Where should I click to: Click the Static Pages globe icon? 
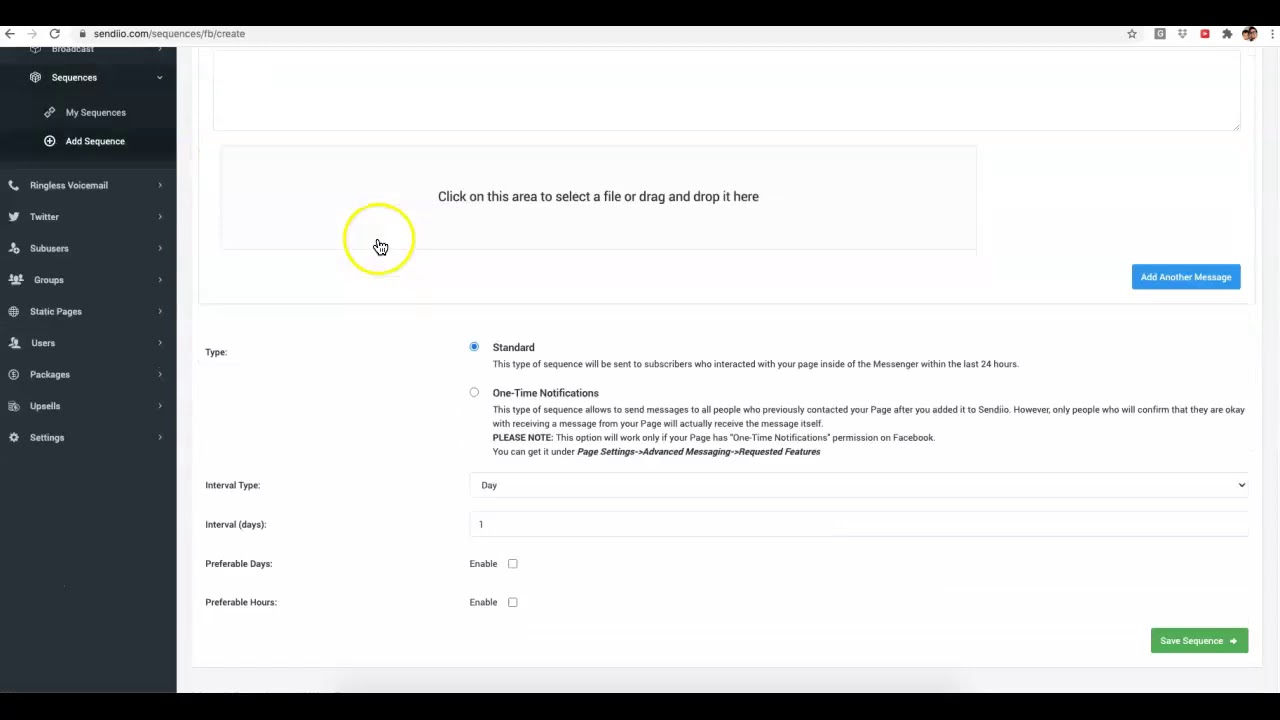[x=14, y=311]
